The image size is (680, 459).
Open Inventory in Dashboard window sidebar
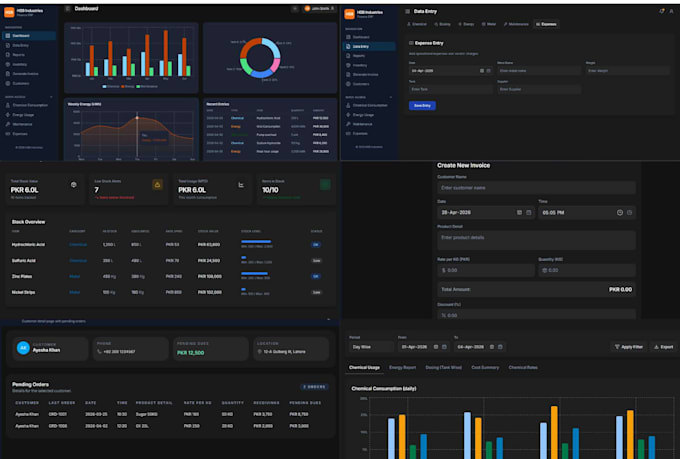click(x=20, y=64)
